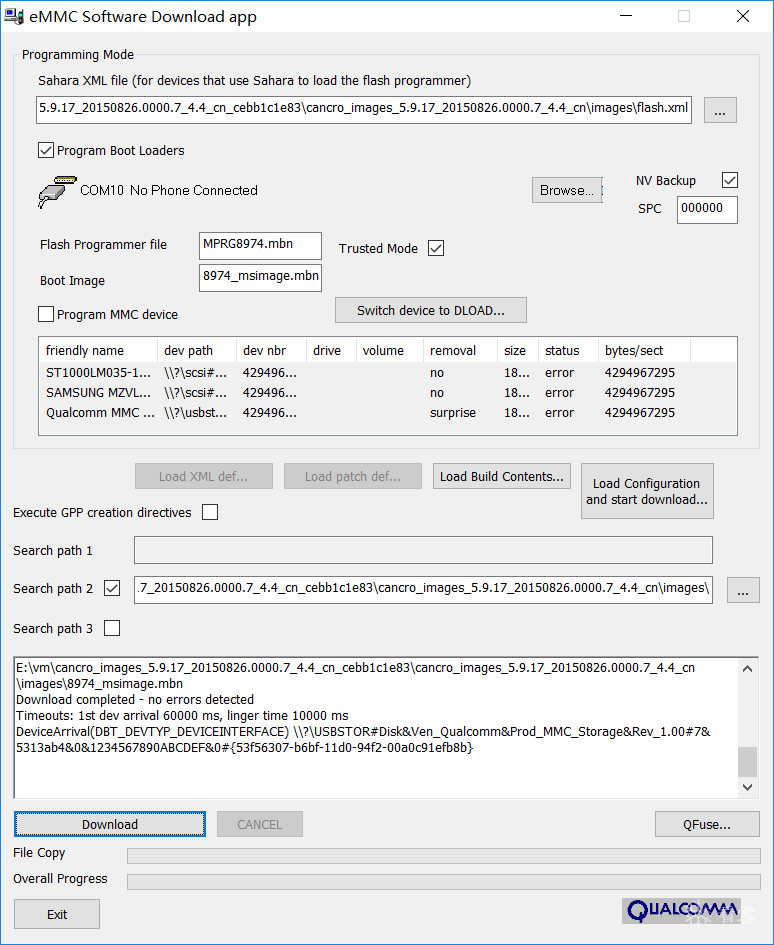This screenshot has height=945, width=774.
Task: Click the dev nbr column header
Action: pos(271,350)
